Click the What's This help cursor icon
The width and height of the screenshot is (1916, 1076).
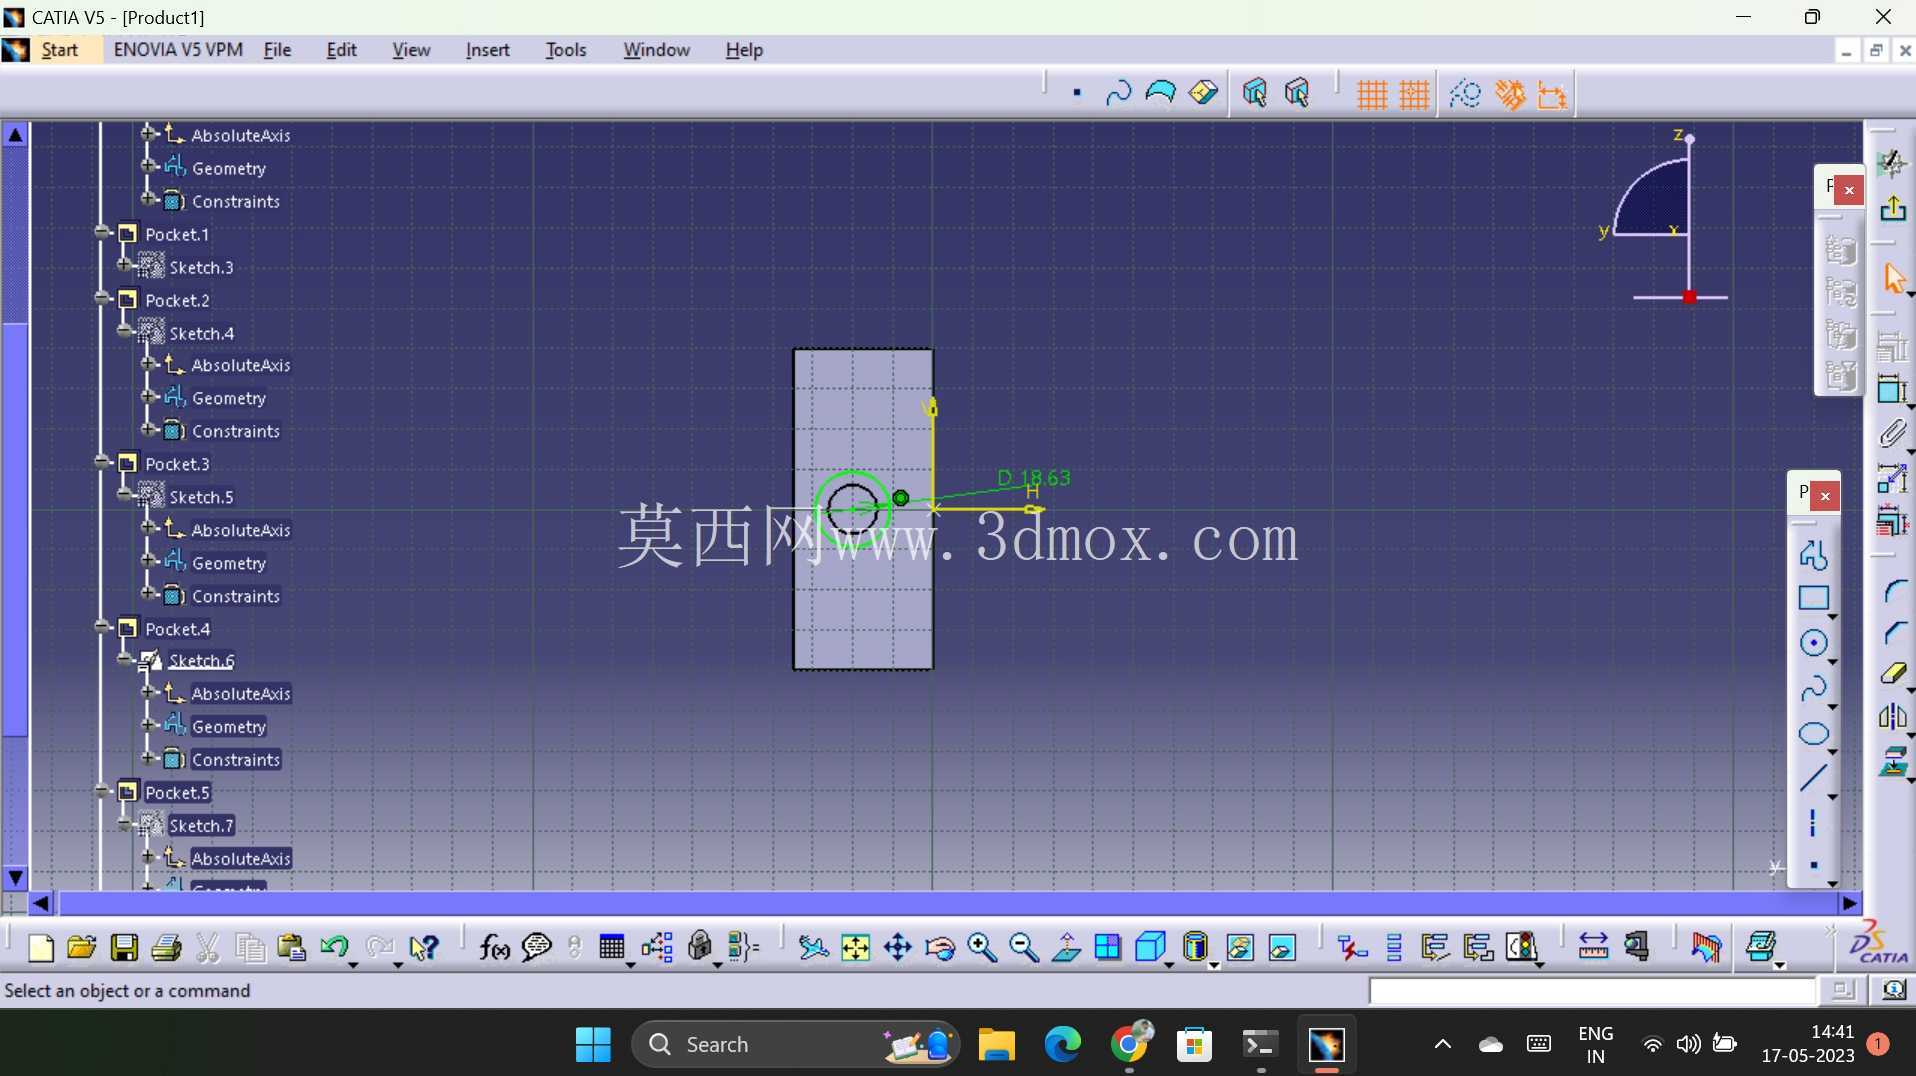point(425,947)
